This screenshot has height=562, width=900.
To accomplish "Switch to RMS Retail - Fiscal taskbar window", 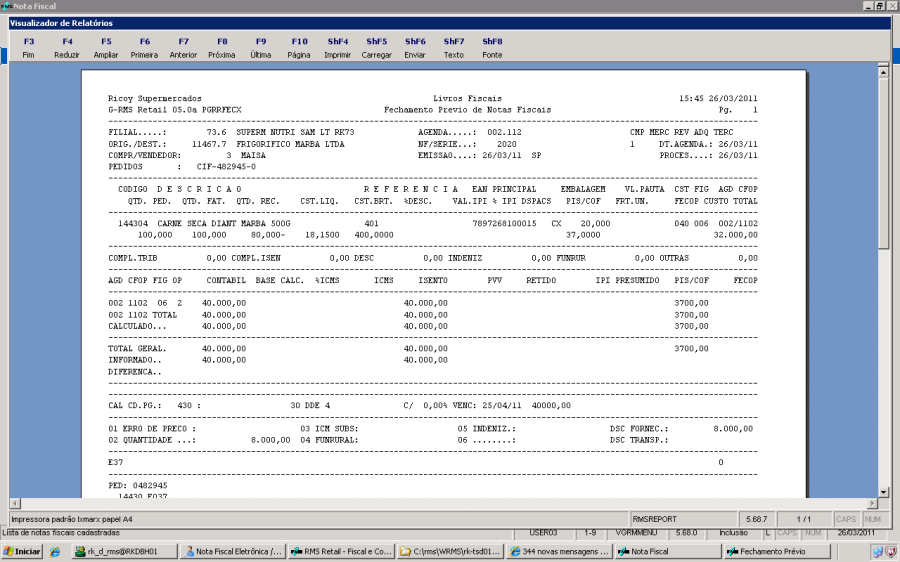I will click(340, 551).
